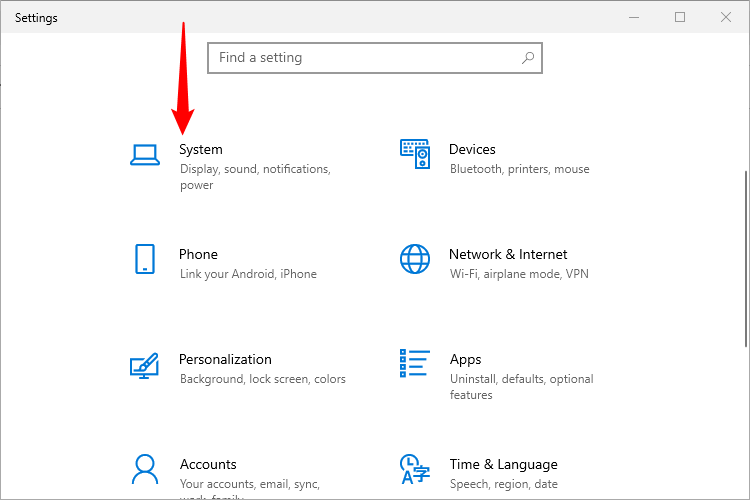Open the Devices keyboard and speaker icon
The height and width of the screenshot is (500, 750).
click(415, 154)
